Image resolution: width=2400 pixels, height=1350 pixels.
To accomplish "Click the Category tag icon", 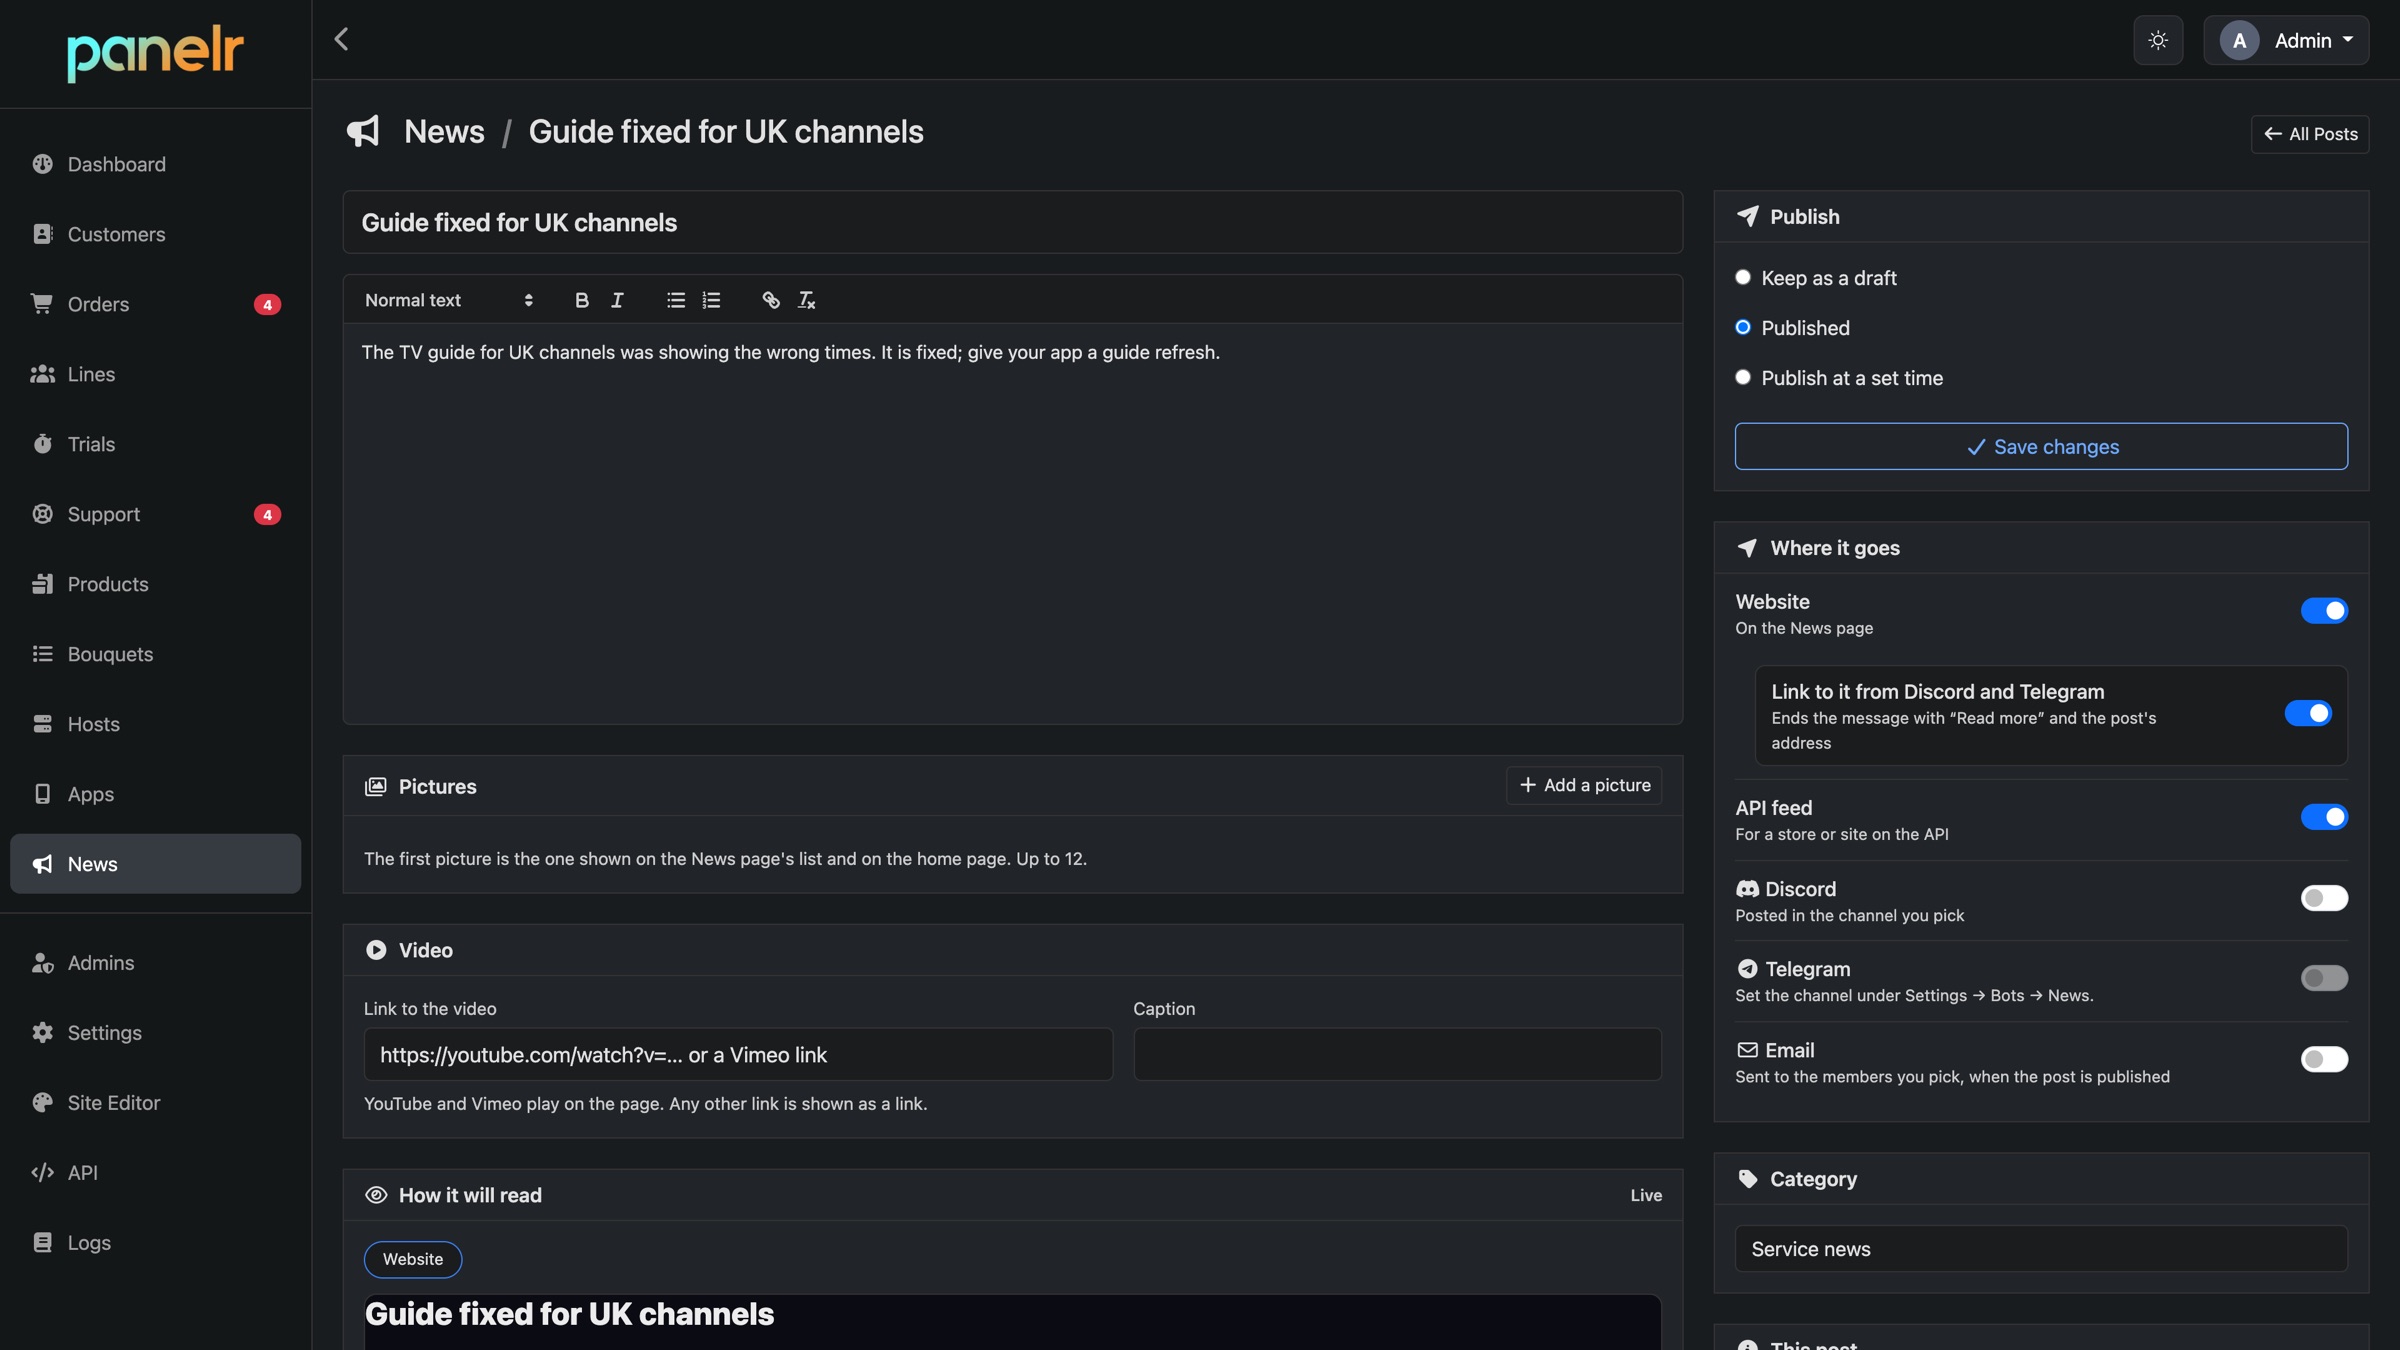I will pos(1748,1179).
